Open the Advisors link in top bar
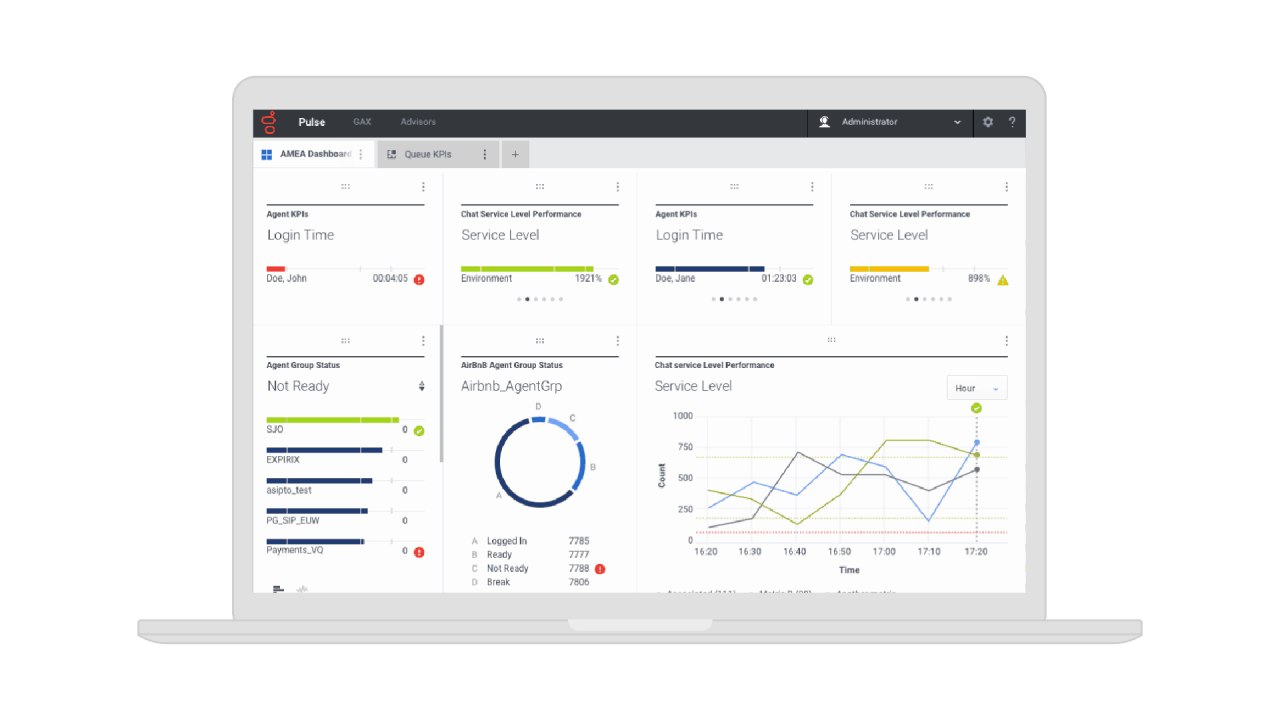 click(418, 122)
